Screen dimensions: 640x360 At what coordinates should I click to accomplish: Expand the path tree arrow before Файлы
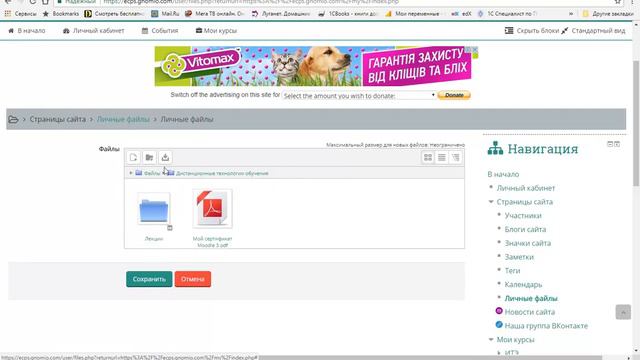coord(131,173)
